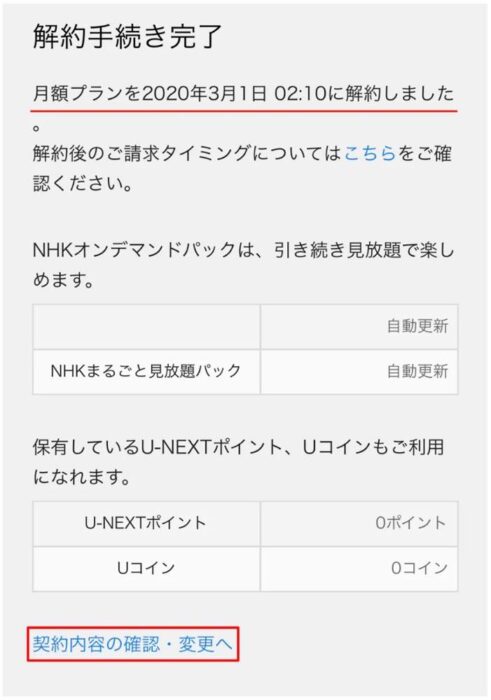Click the NHKオンデマンドパック description paragraph

point(244,265)
